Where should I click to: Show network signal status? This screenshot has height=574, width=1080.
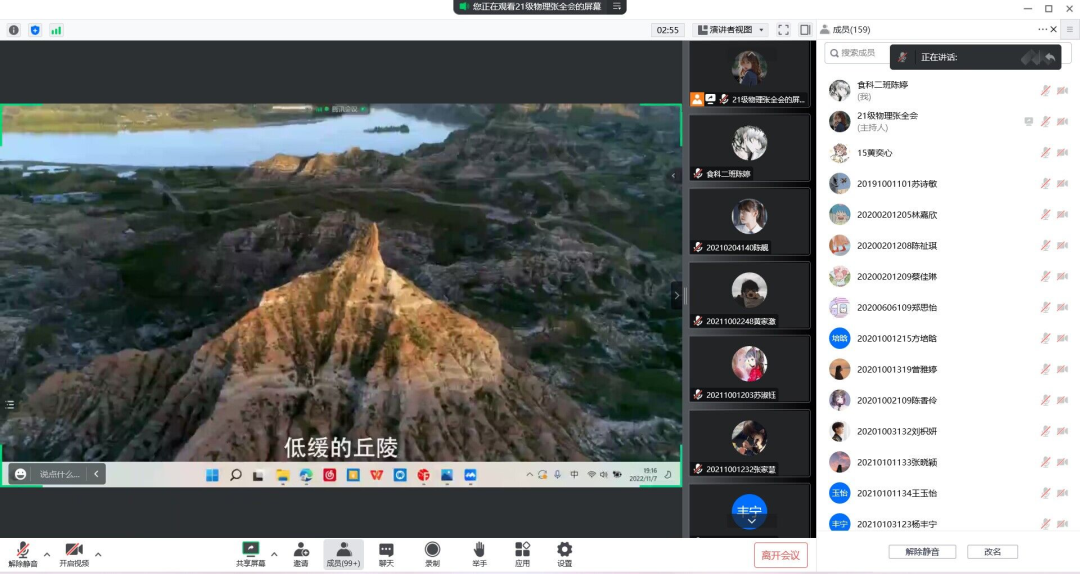coord(56,30)
